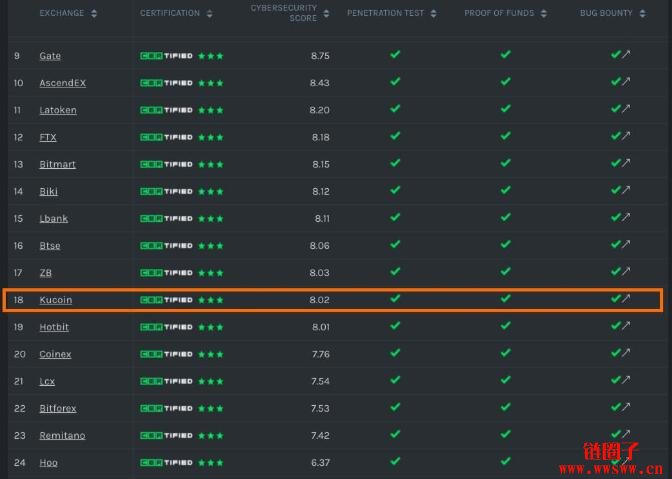Image resolution: width=672 pixels, height=479 pixels.
Task: Open the FTX exchange link
Action: [48, 138]
